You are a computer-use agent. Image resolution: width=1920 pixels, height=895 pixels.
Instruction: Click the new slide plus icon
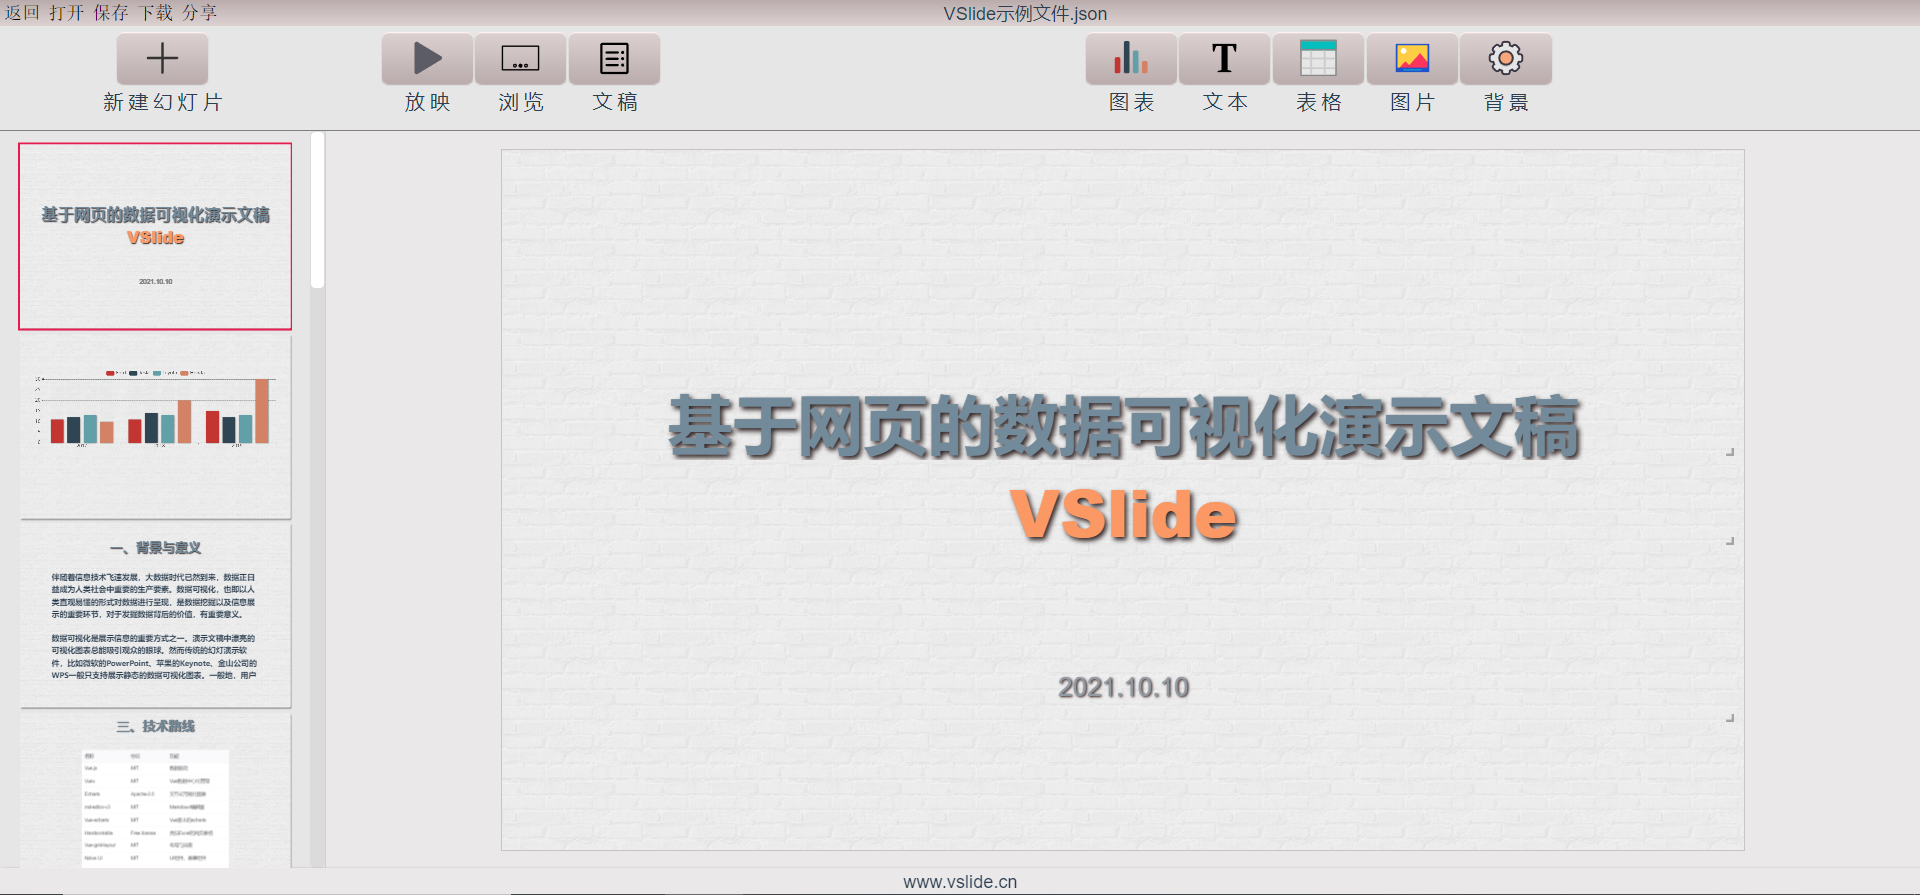(162, 59)
